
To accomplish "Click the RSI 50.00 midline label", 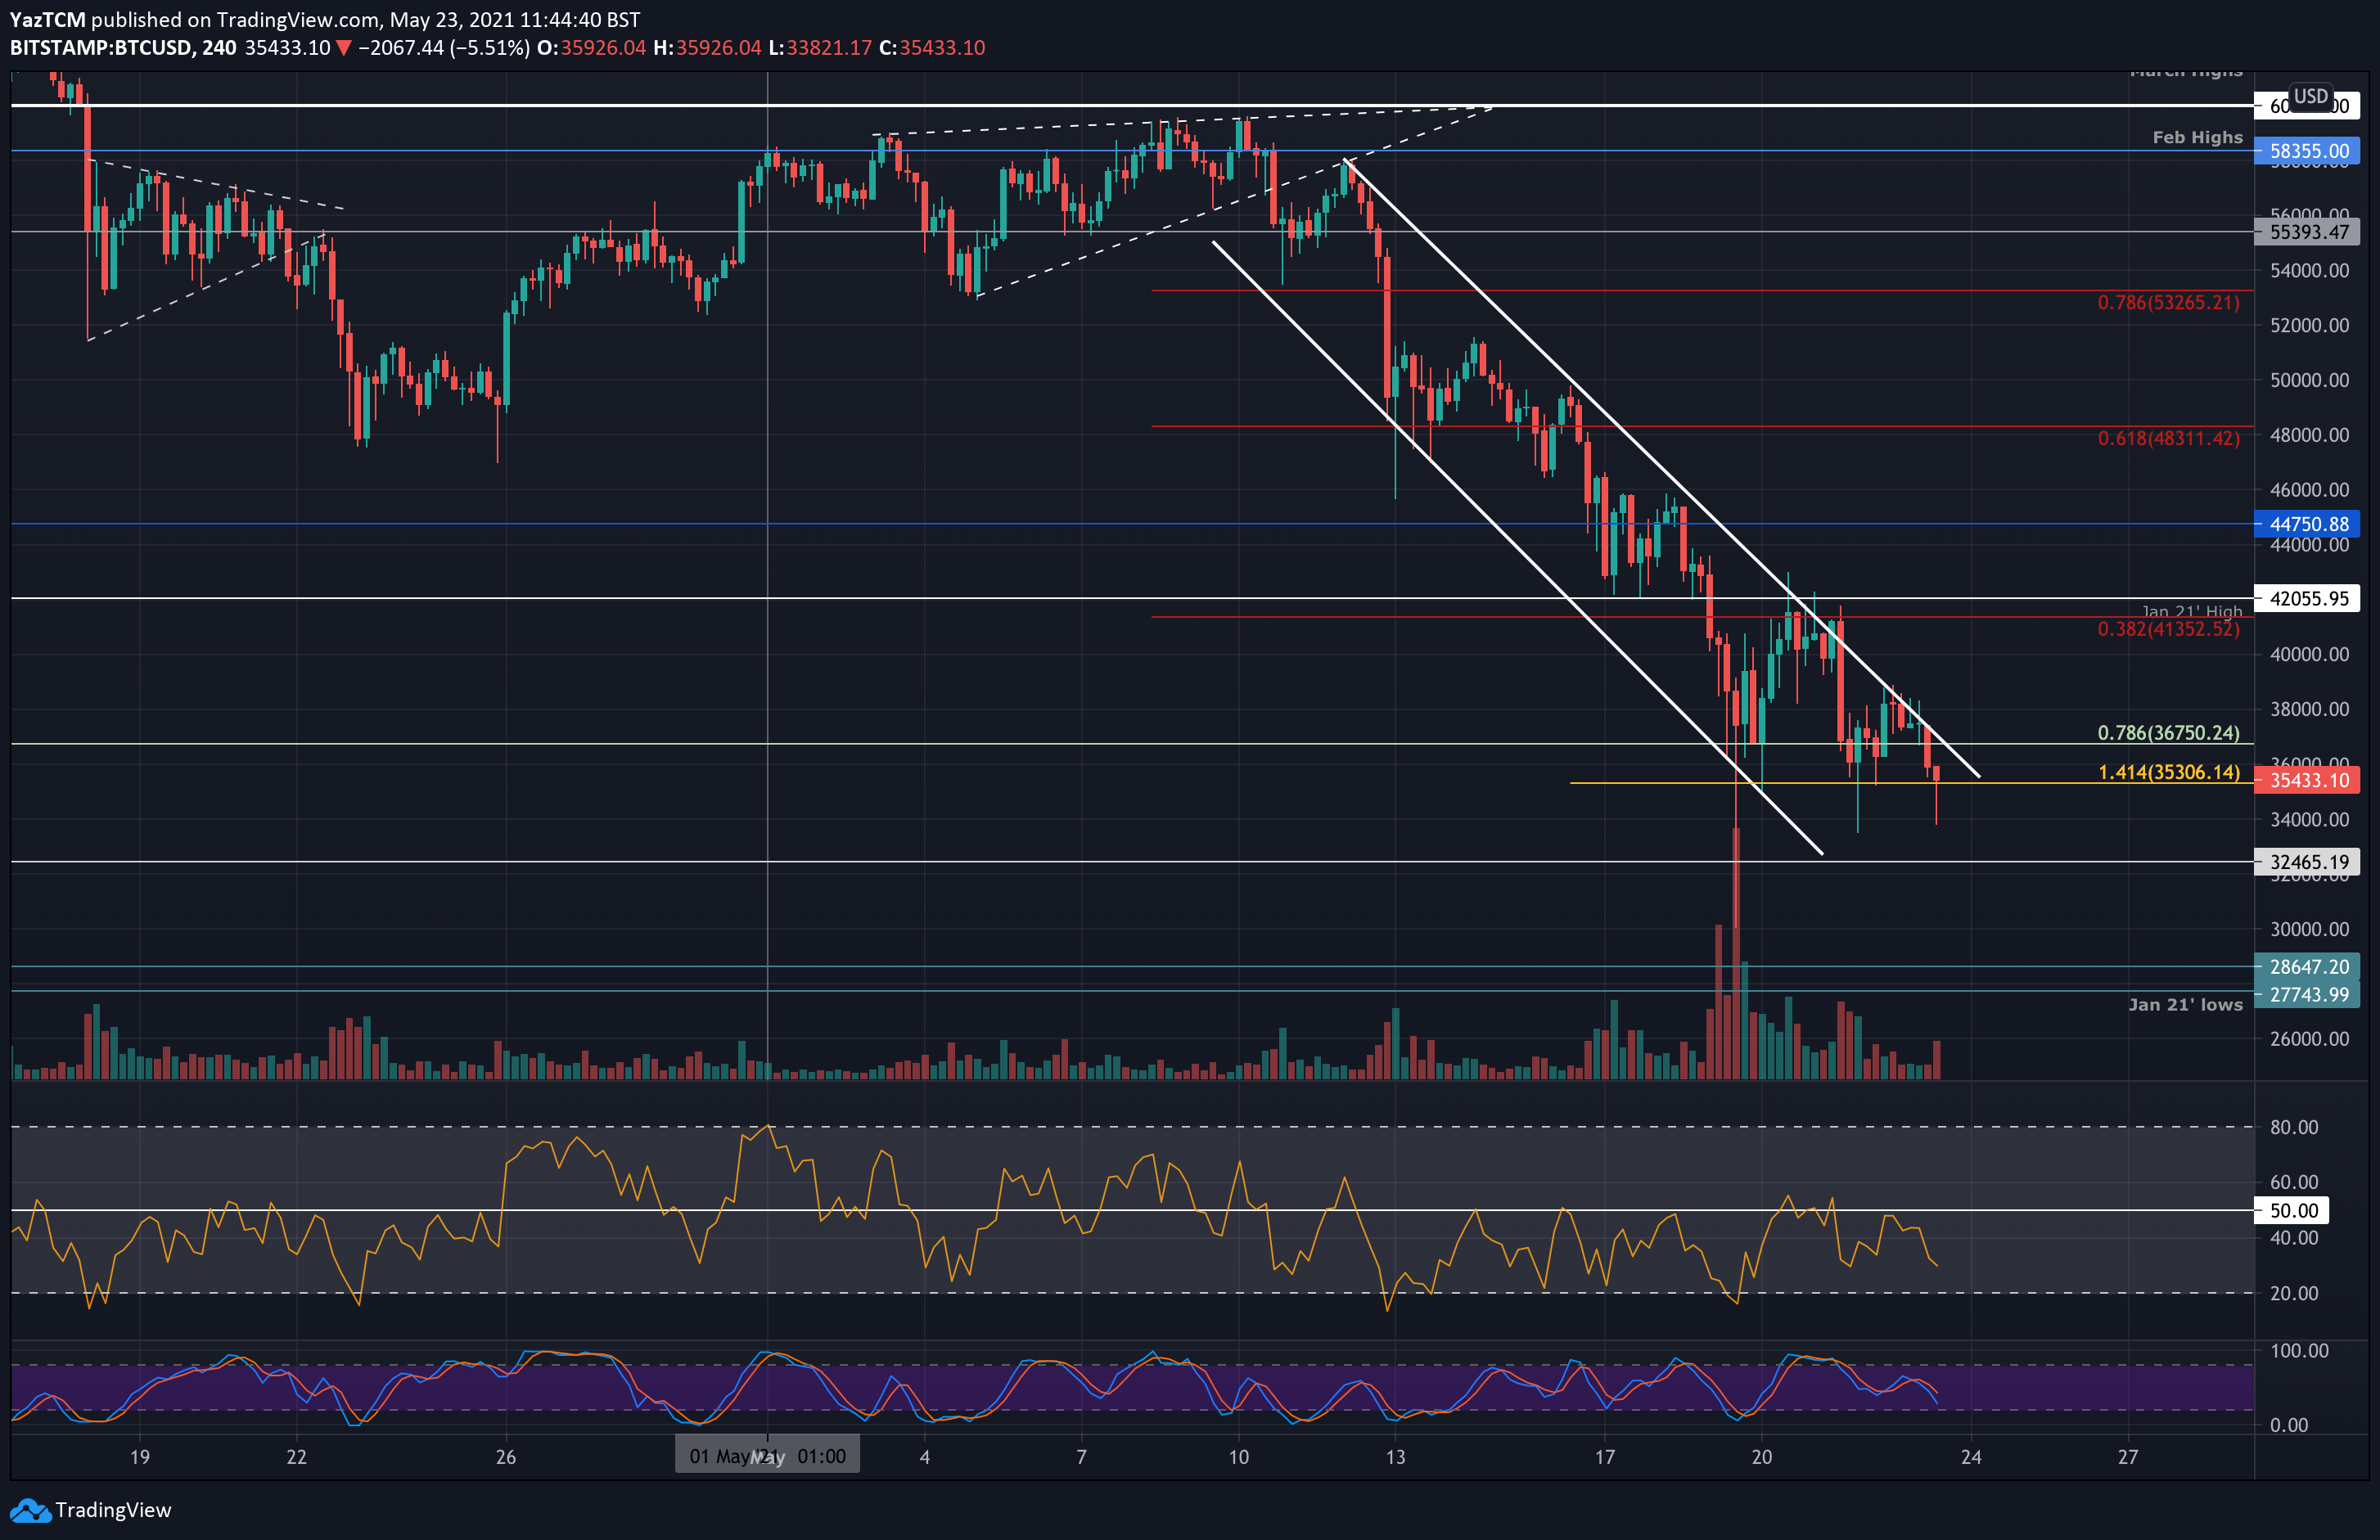I will click(x=2292, y=1211).
